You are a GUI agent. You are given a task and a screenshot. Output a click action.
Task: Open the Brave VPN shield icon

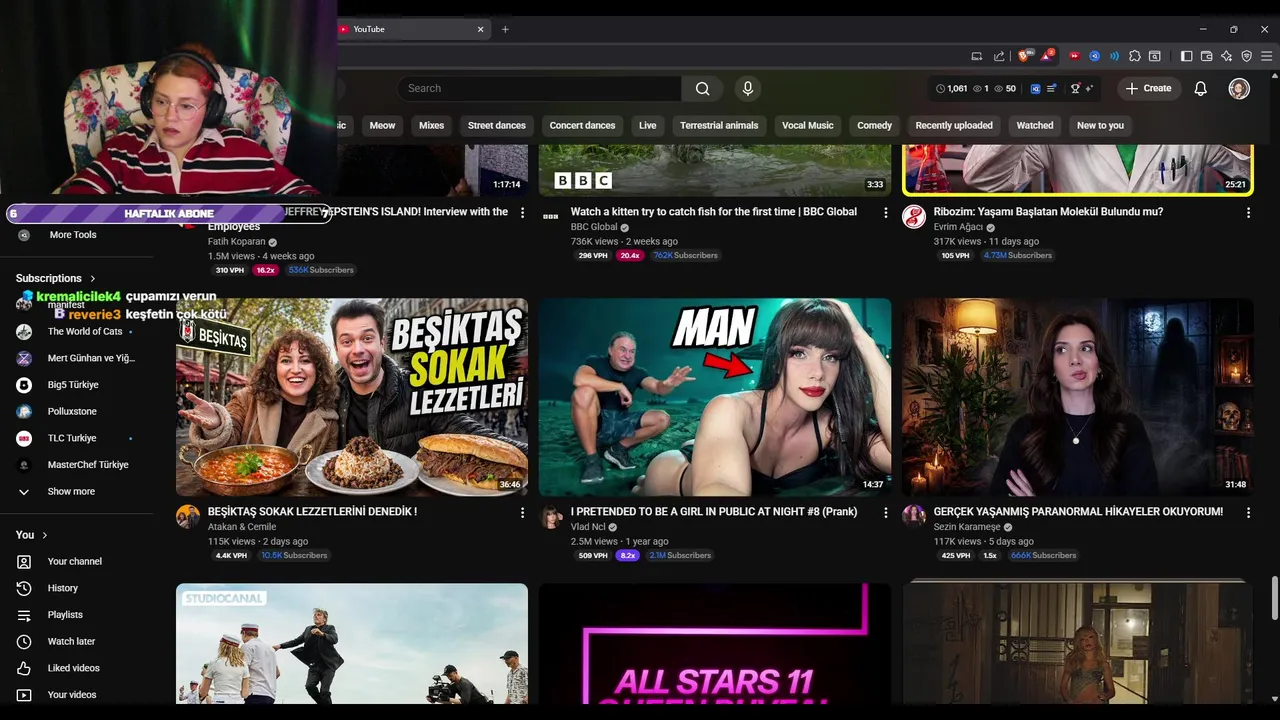pos(1246,56)
